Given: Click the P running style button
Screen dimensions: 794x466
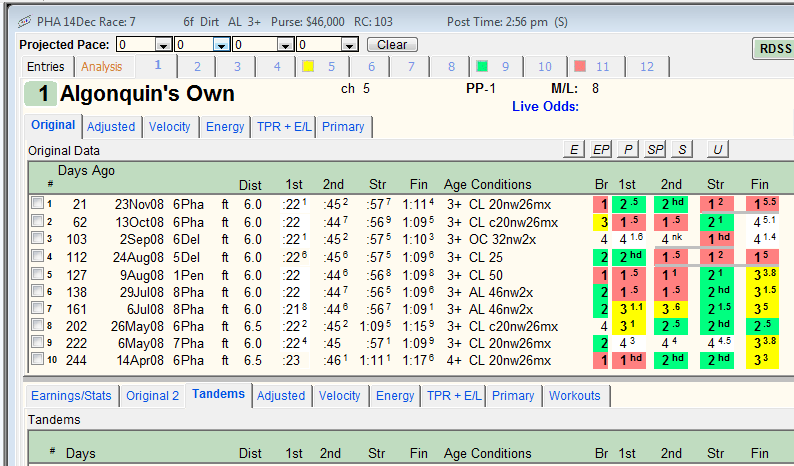Looking at the screenshot, I should pyautogui.click(x=628, y=149).
